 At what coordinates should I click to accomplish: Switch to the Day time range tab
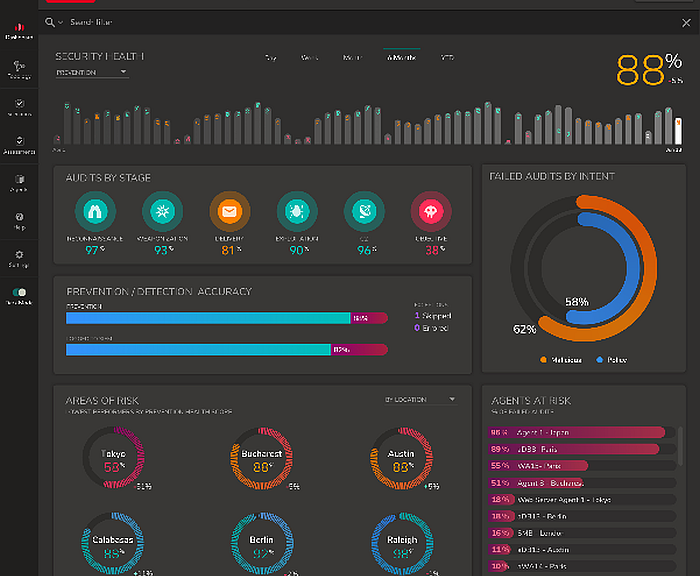[x=270, y=58]
